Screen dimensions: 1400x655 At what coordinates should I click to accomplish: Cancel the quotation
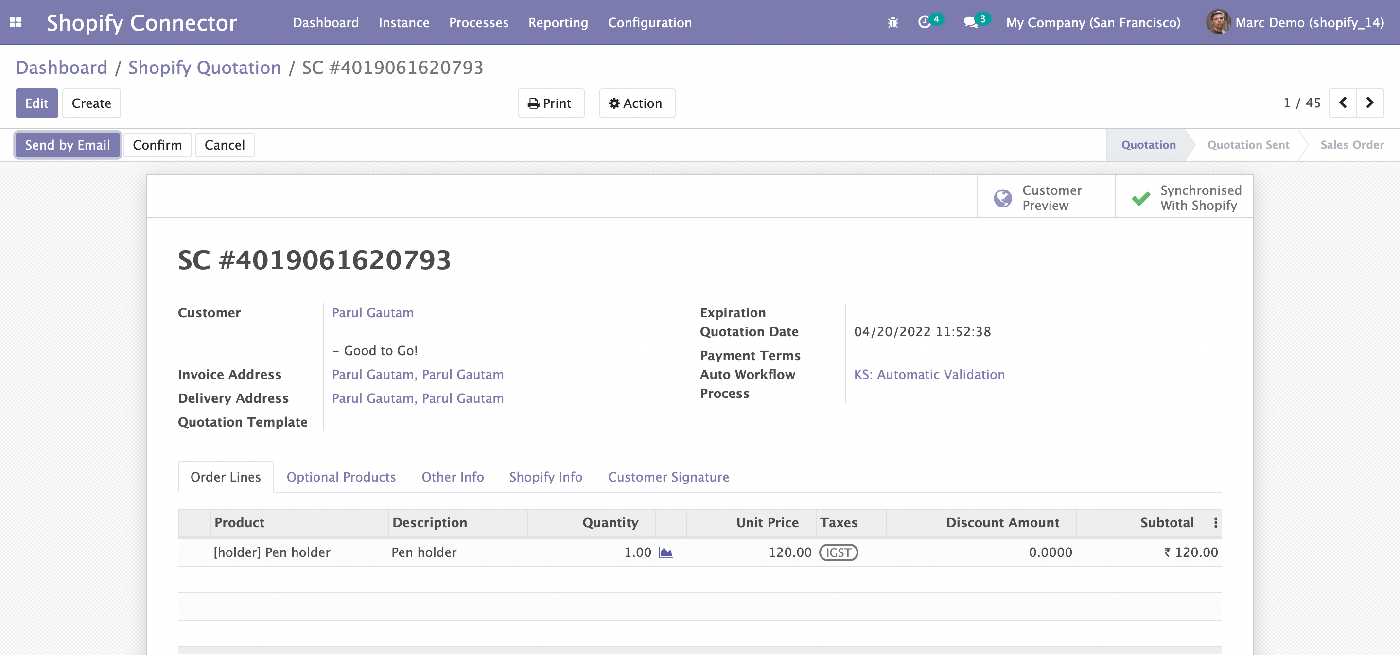coord(225,145)
